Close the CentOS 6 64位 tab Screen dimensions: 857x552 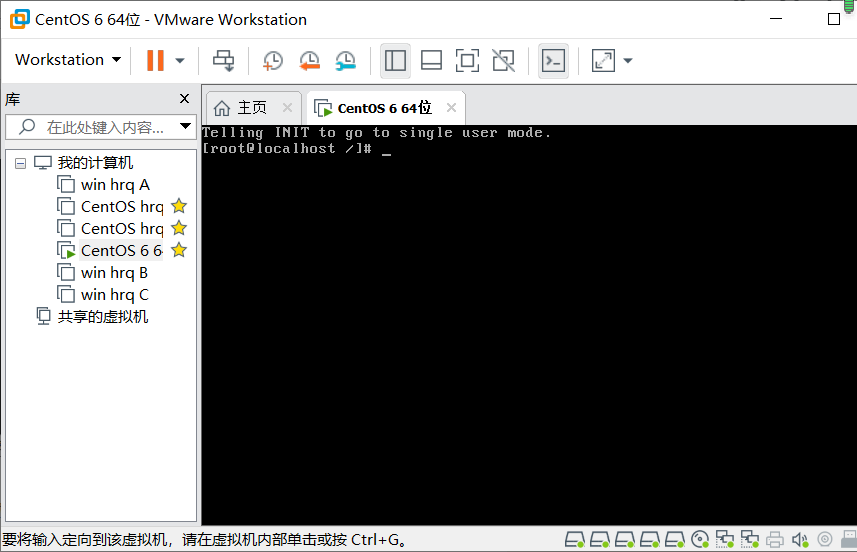[x=451, y=108]
